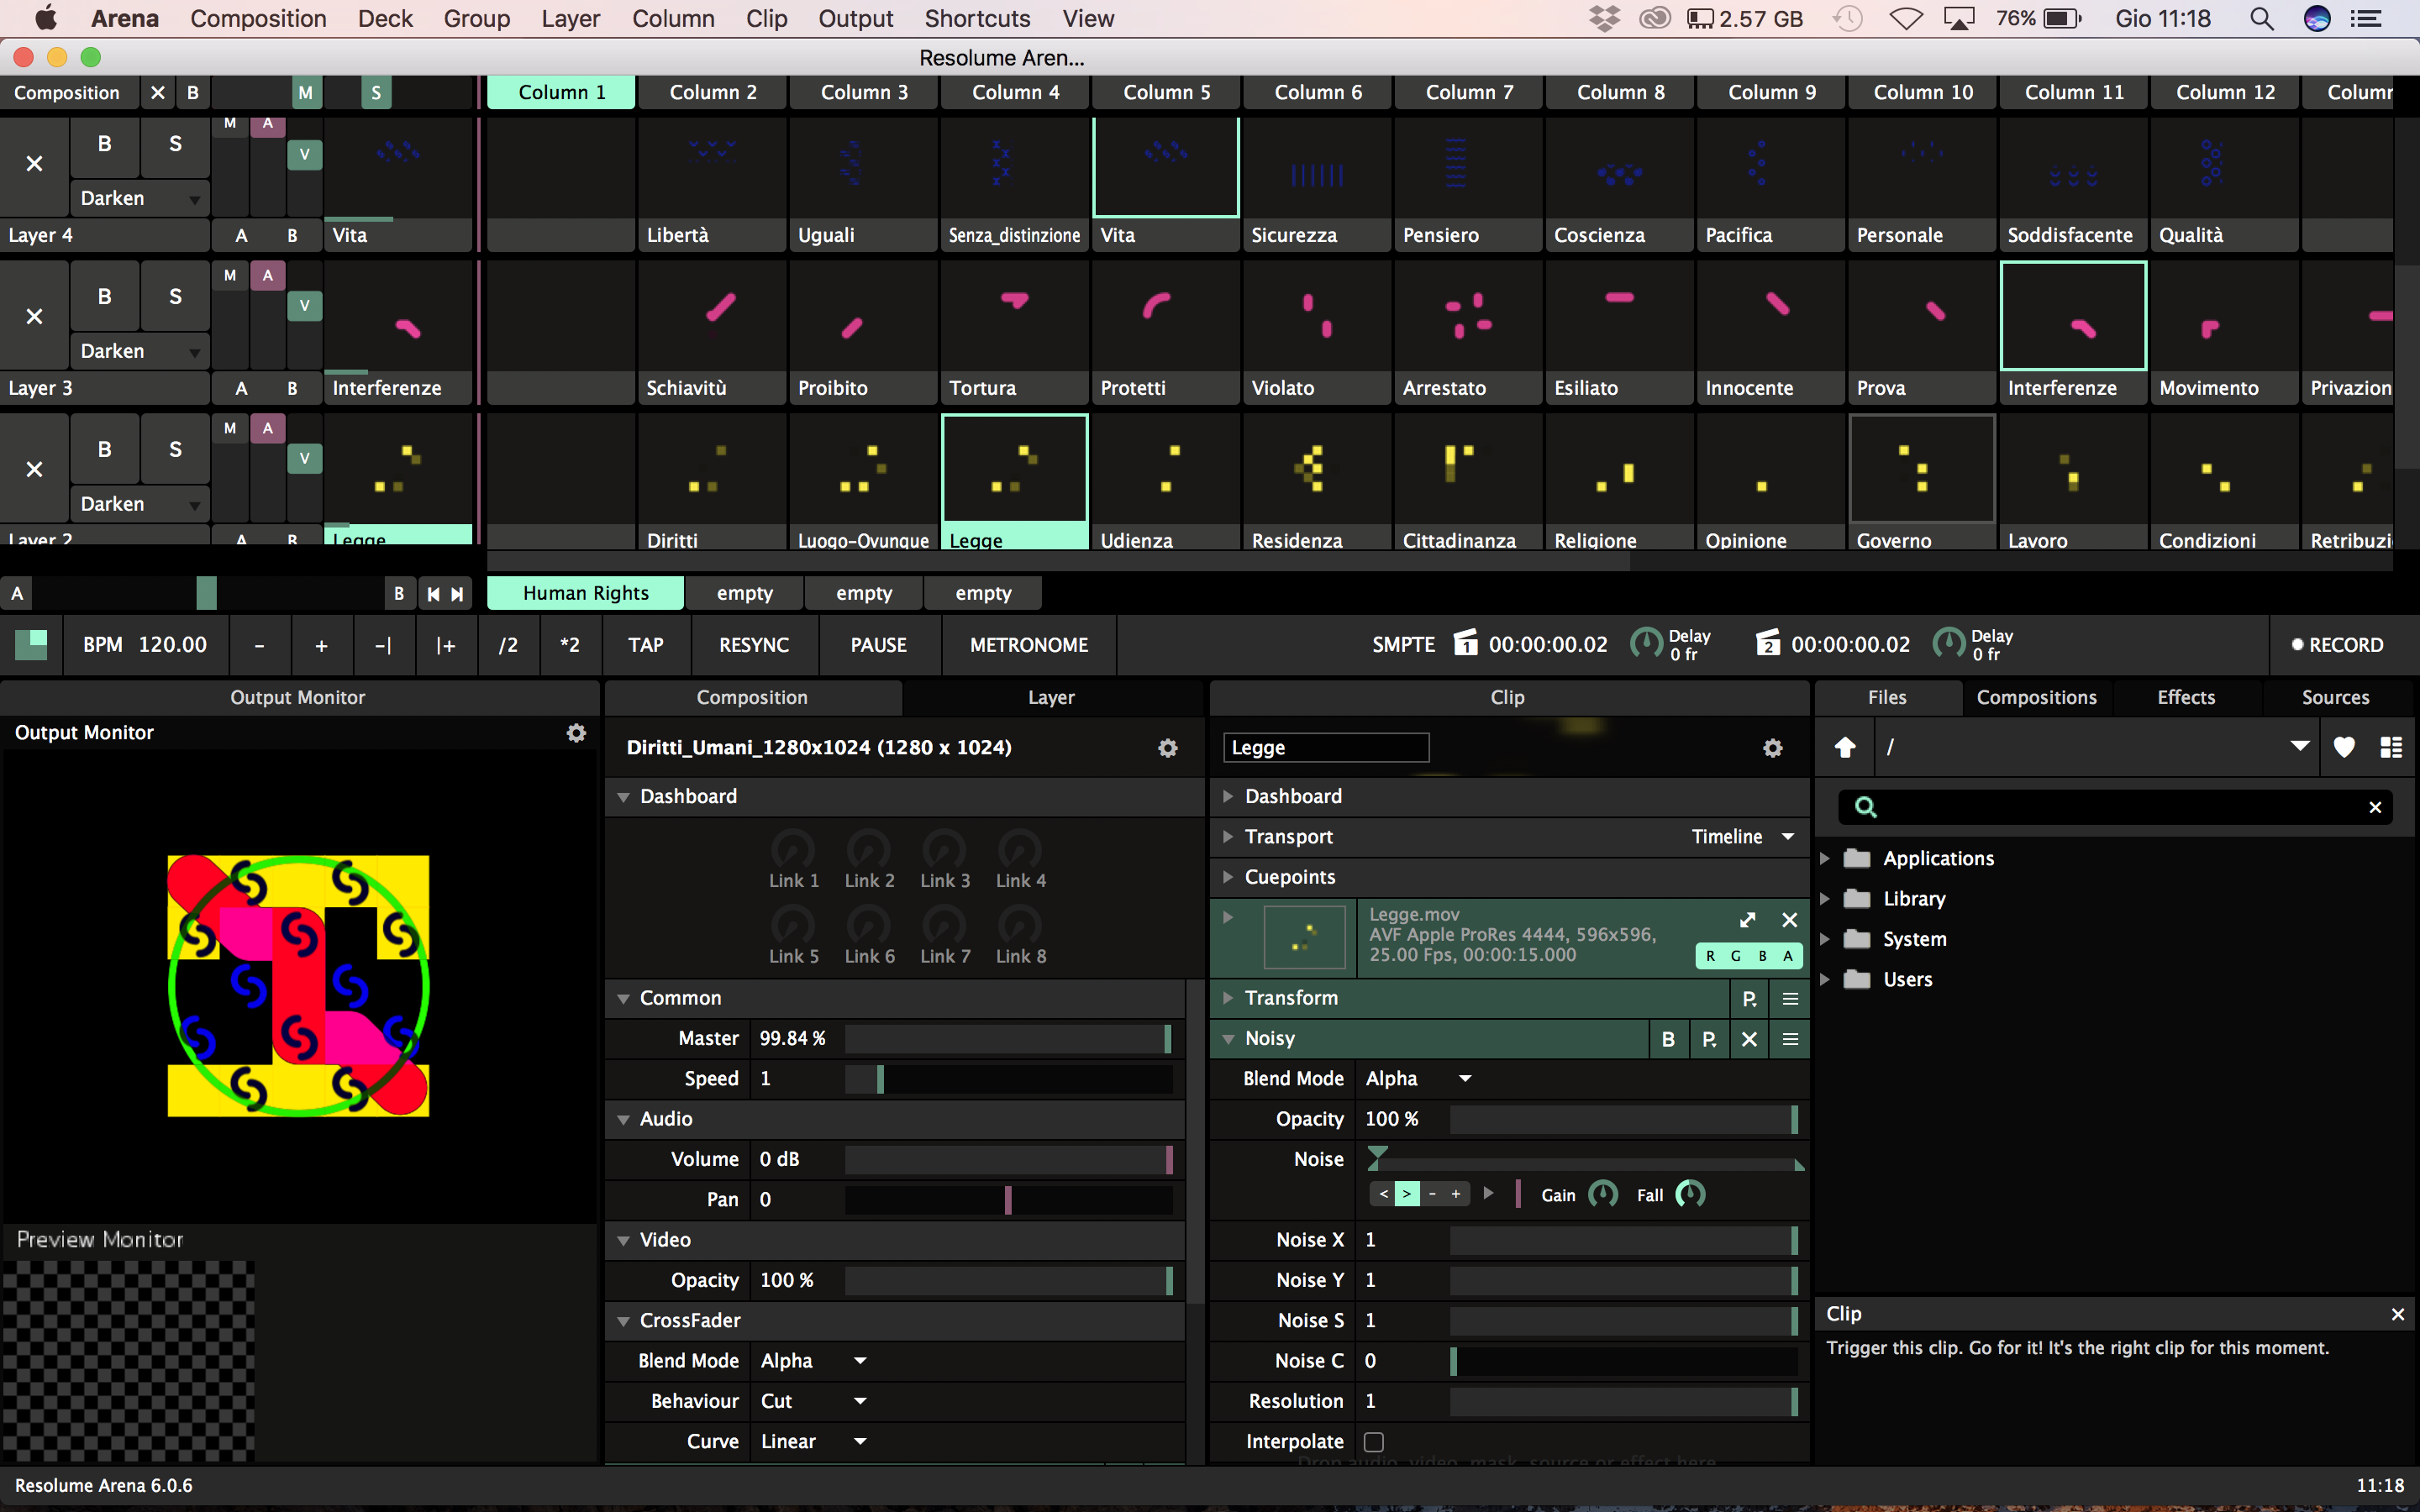Toggle Bypass on Layer 3

tap(104, 297)
